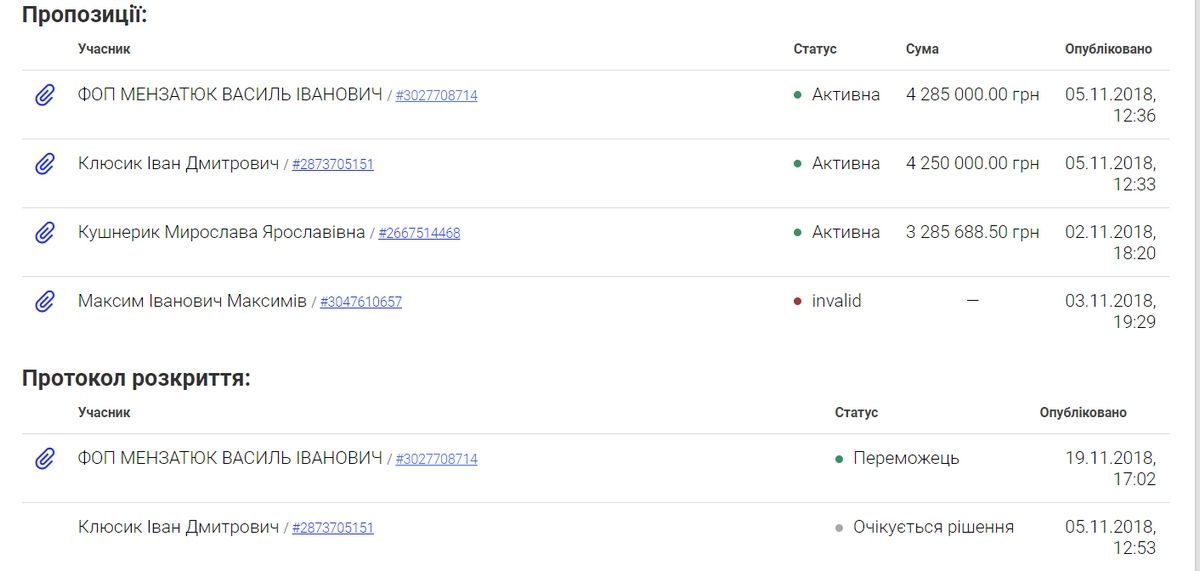Click grey Очікується рішення status dot
The image size is (1200, 571).
point(839,528)
